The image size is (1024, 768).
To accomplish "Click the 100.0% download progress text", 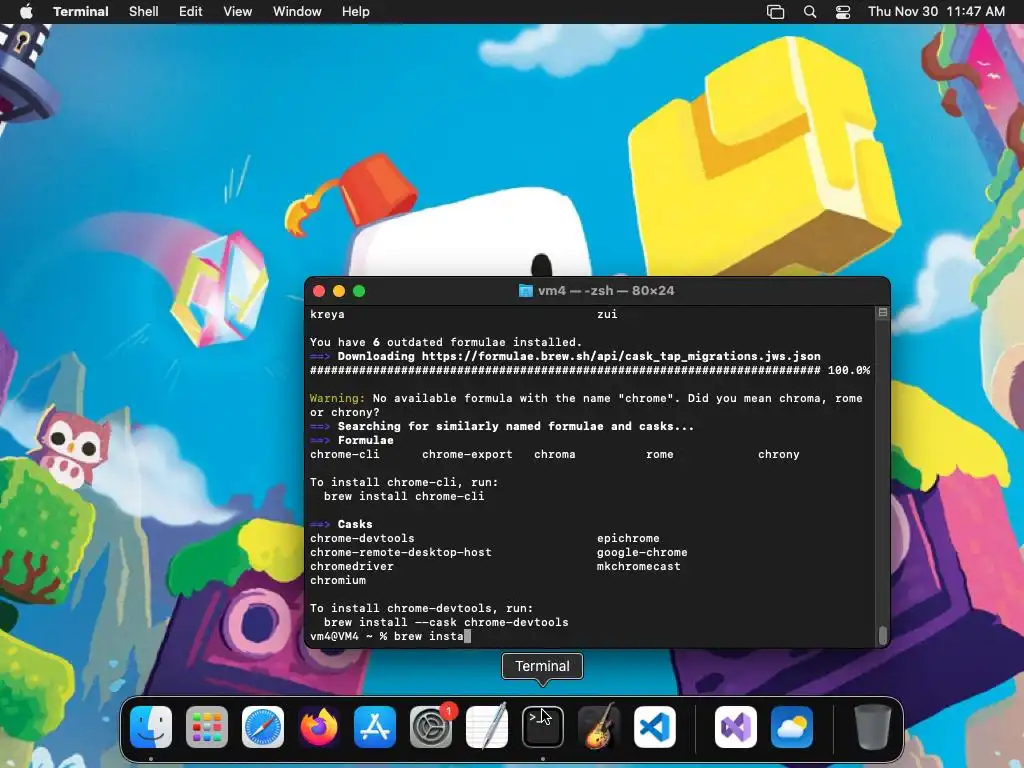I will (x=849, y=370).
